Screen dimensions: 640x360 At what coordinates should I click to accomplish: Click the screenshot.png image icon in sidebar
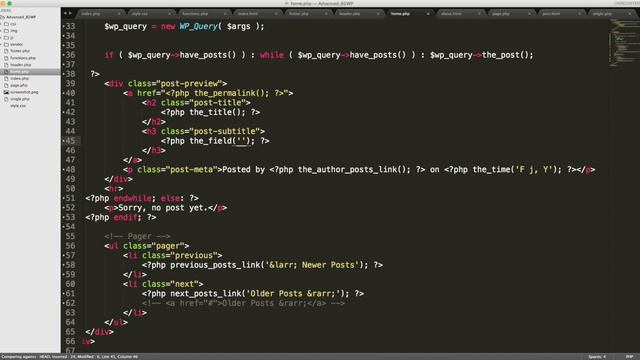pos(6,92)
